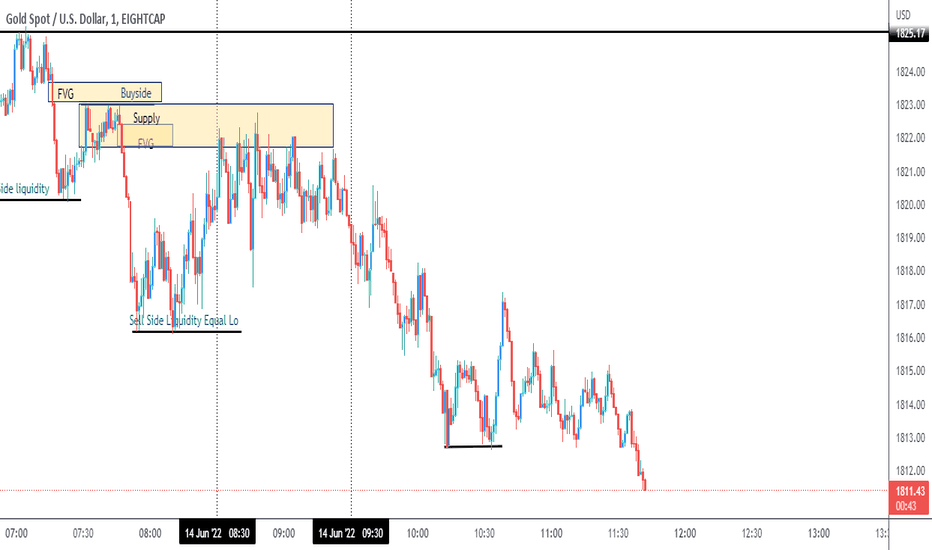The height and width of the screenshot is (550, 932).
Task: Click the 1824.00 price axis value
Action: (x=911, y=72)
